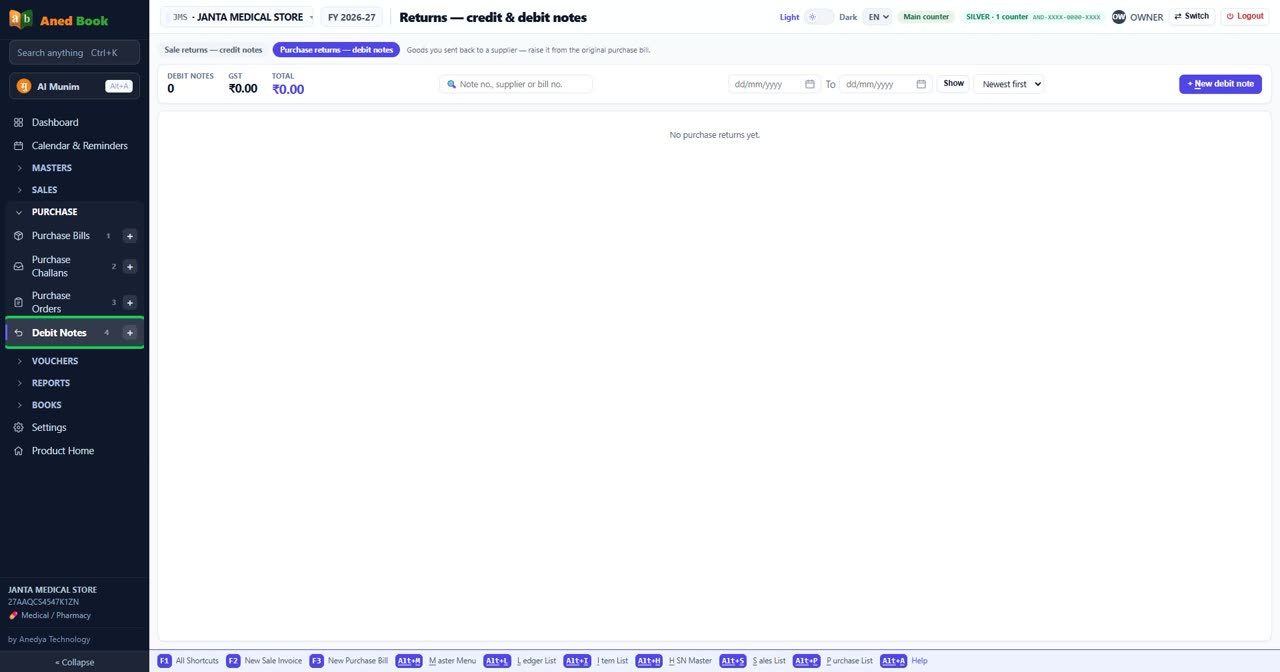Expand the BOOKS section
1280x672 pixels.
pyautogui.click(x=75, y=405)
